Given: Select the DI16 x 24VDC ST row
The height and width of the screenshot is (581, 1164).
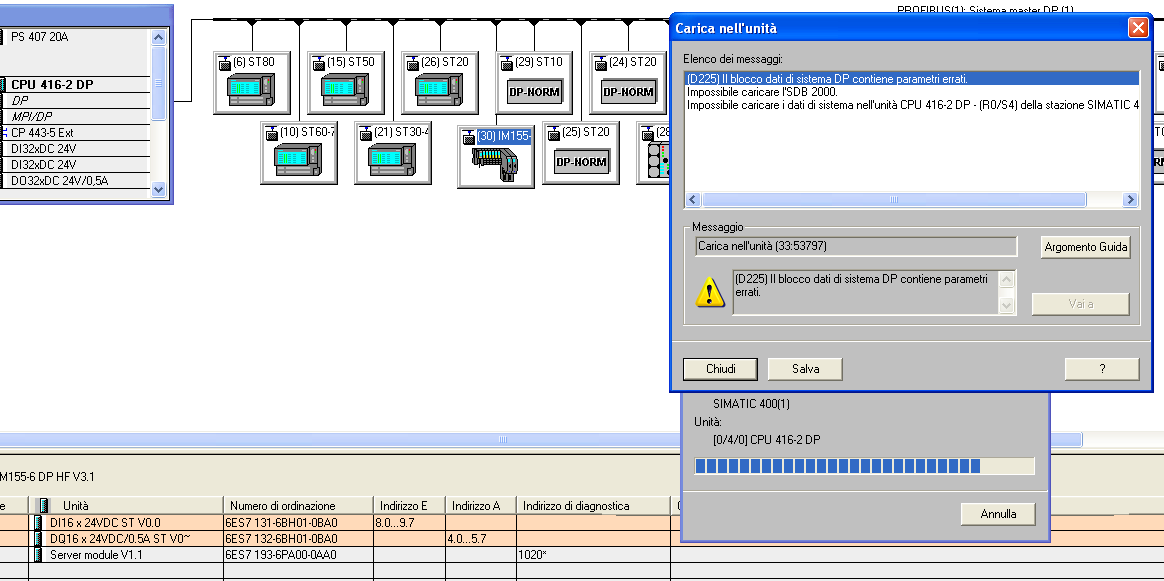Looking at the screenshot, I should coord(105,522).
